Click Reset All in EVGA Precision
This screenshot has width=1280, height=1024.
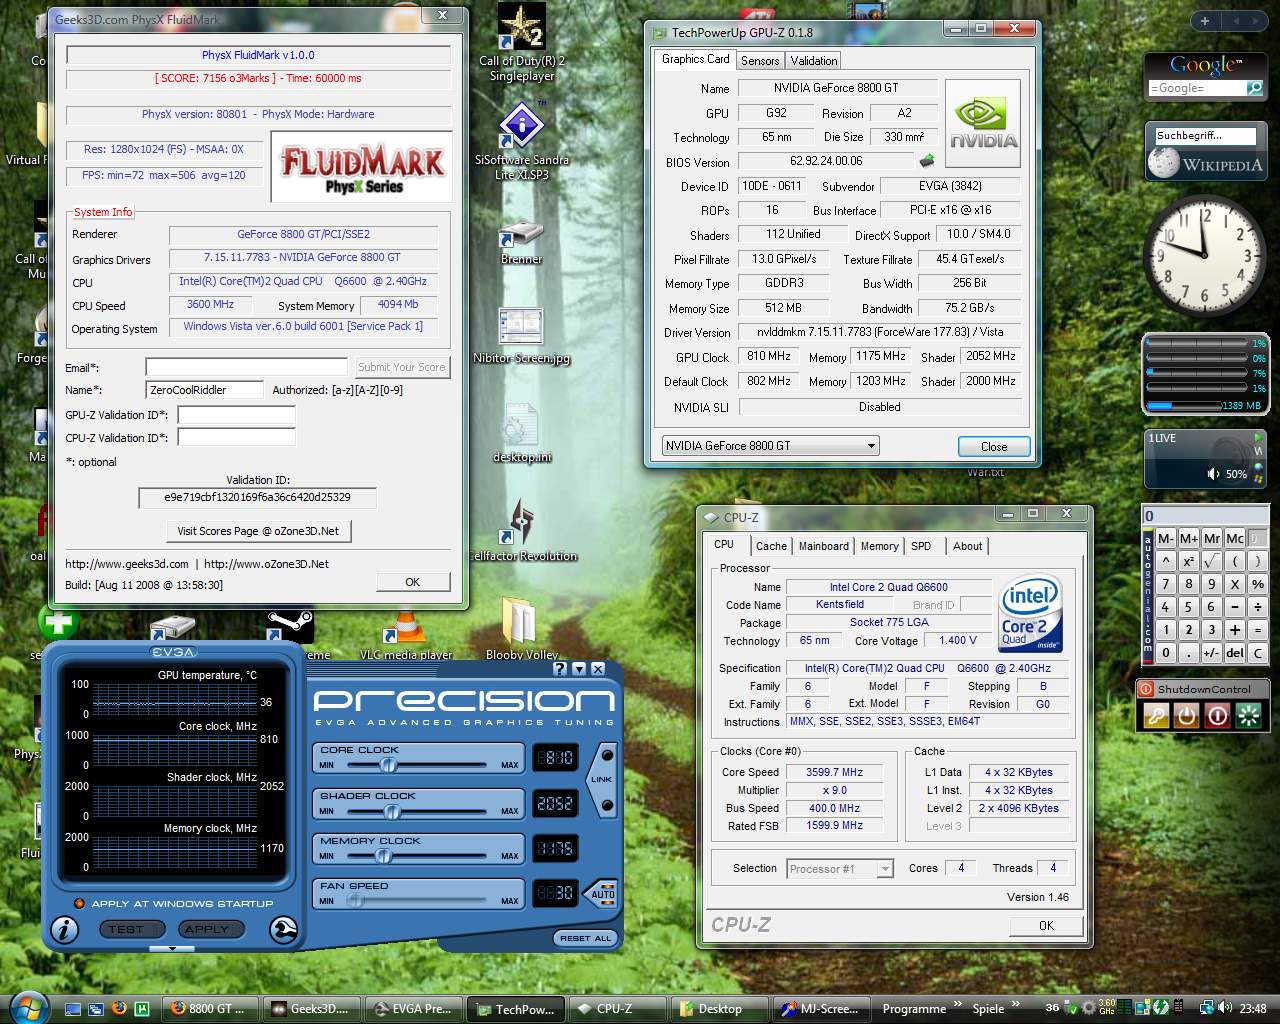[x=586, y=938]
